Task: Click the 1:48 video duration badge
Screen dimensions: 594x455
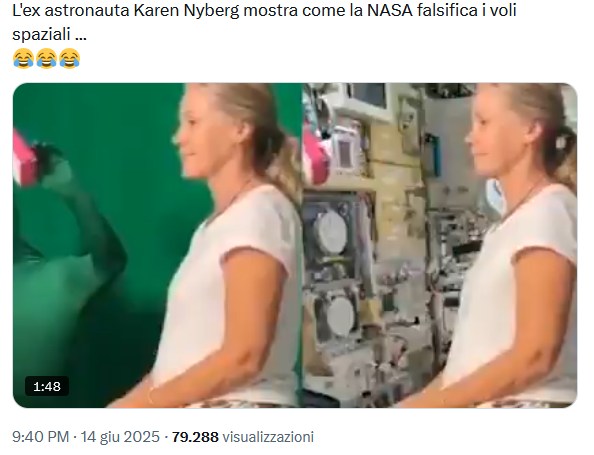Action: 47,386
